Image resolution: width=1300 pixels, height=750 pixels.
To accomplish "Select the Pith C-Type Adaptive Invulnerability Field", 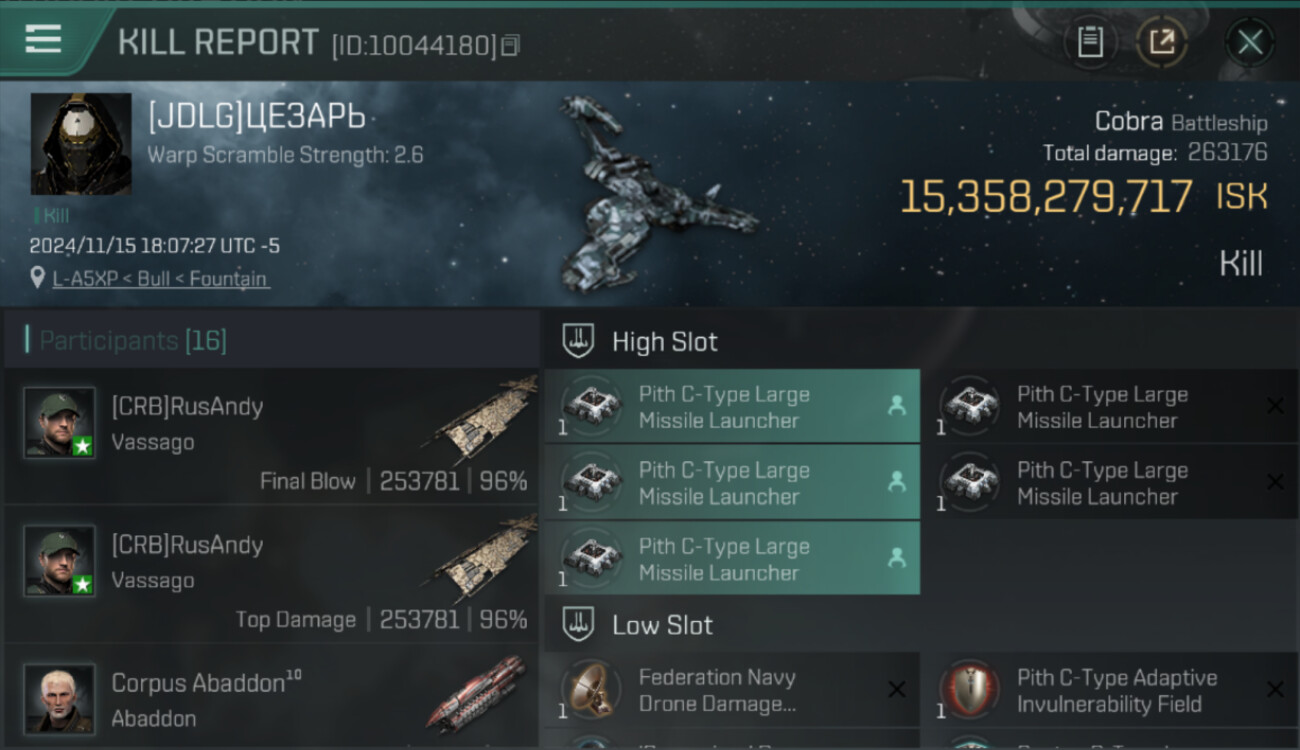I will tap(1108, 690).
